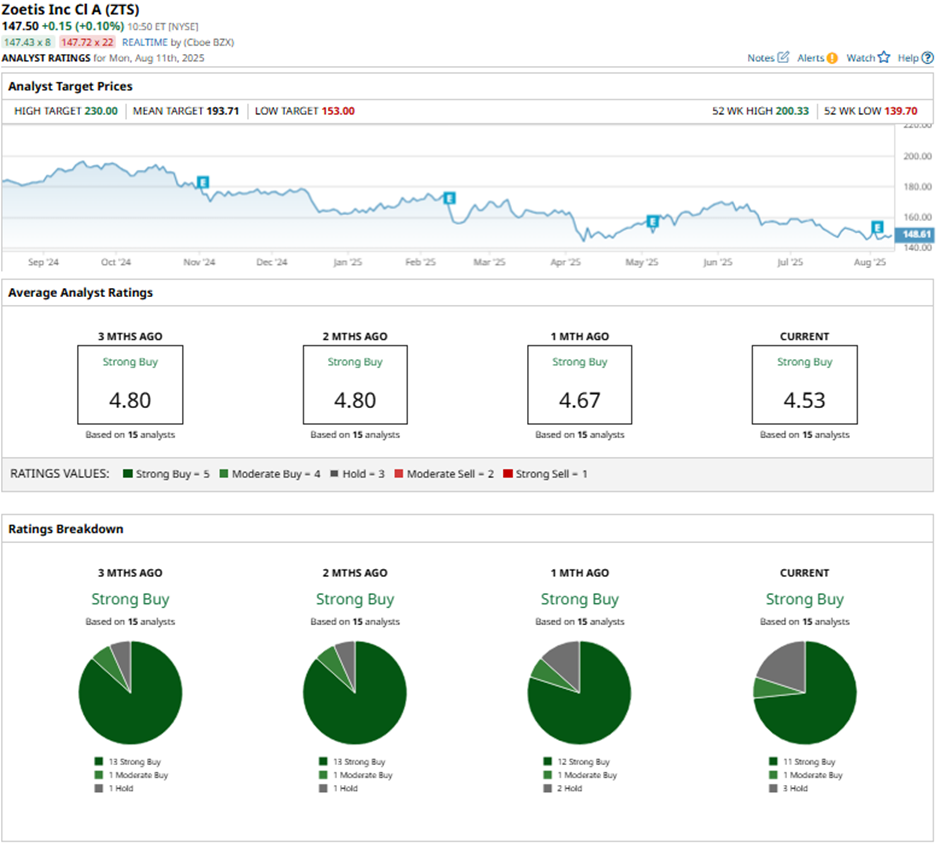Click the Jan '25 label on chart axis
Image resolution: width=940 pixels, height=848 pixels.
[348, 262]
